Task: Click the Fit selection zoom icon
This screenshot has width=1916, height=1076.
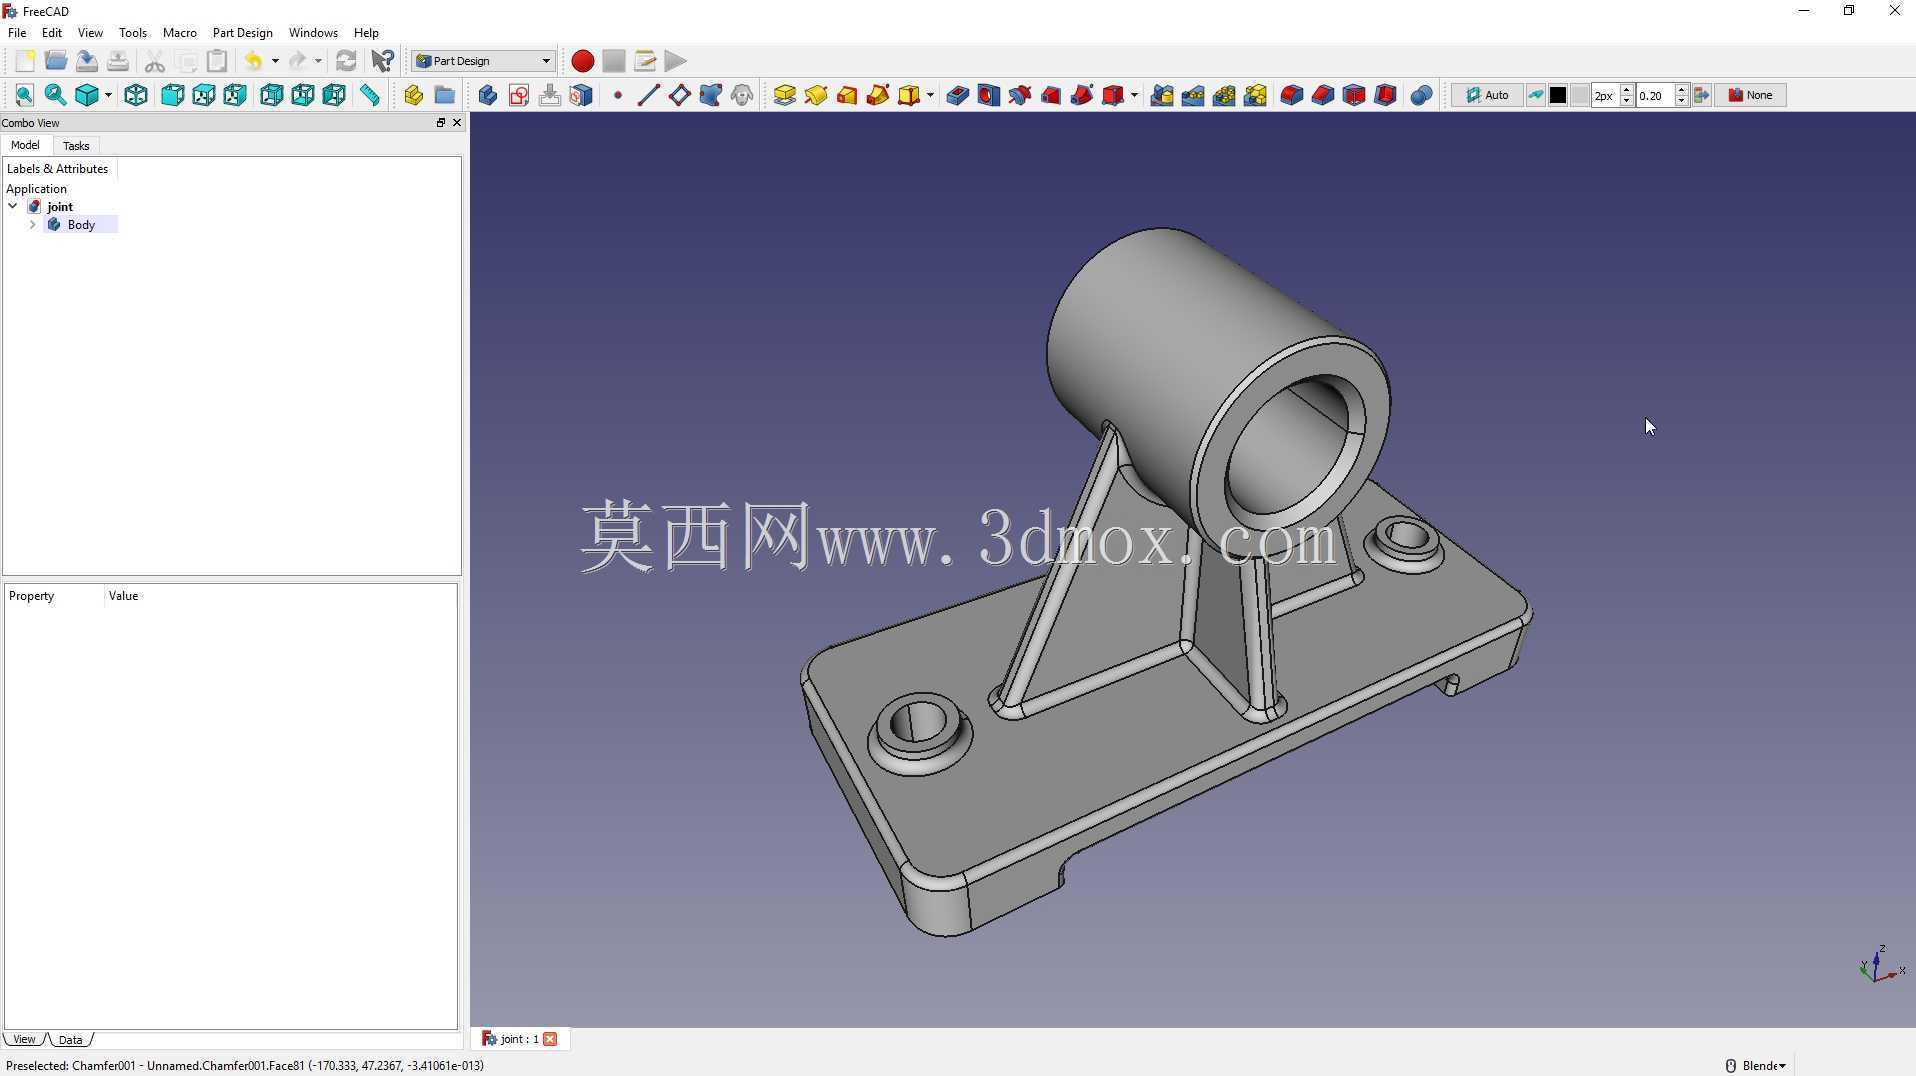Action: (56, 95)
